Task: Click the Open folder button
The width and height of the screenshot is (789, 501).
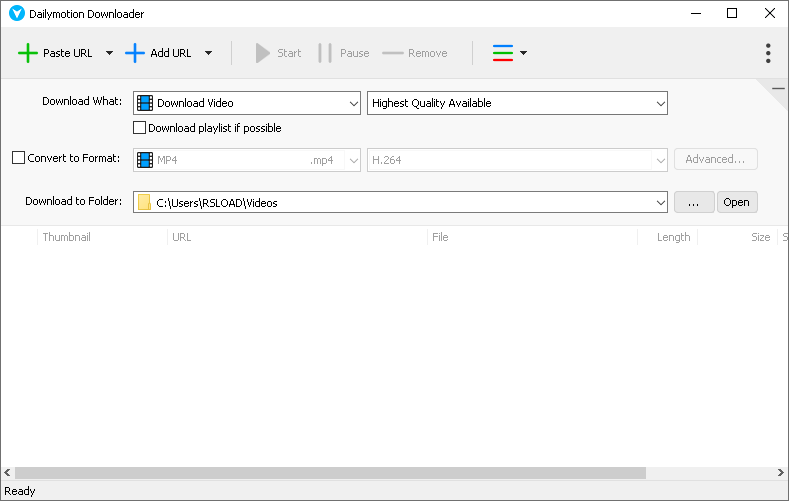Action: (x=737, y=202)
